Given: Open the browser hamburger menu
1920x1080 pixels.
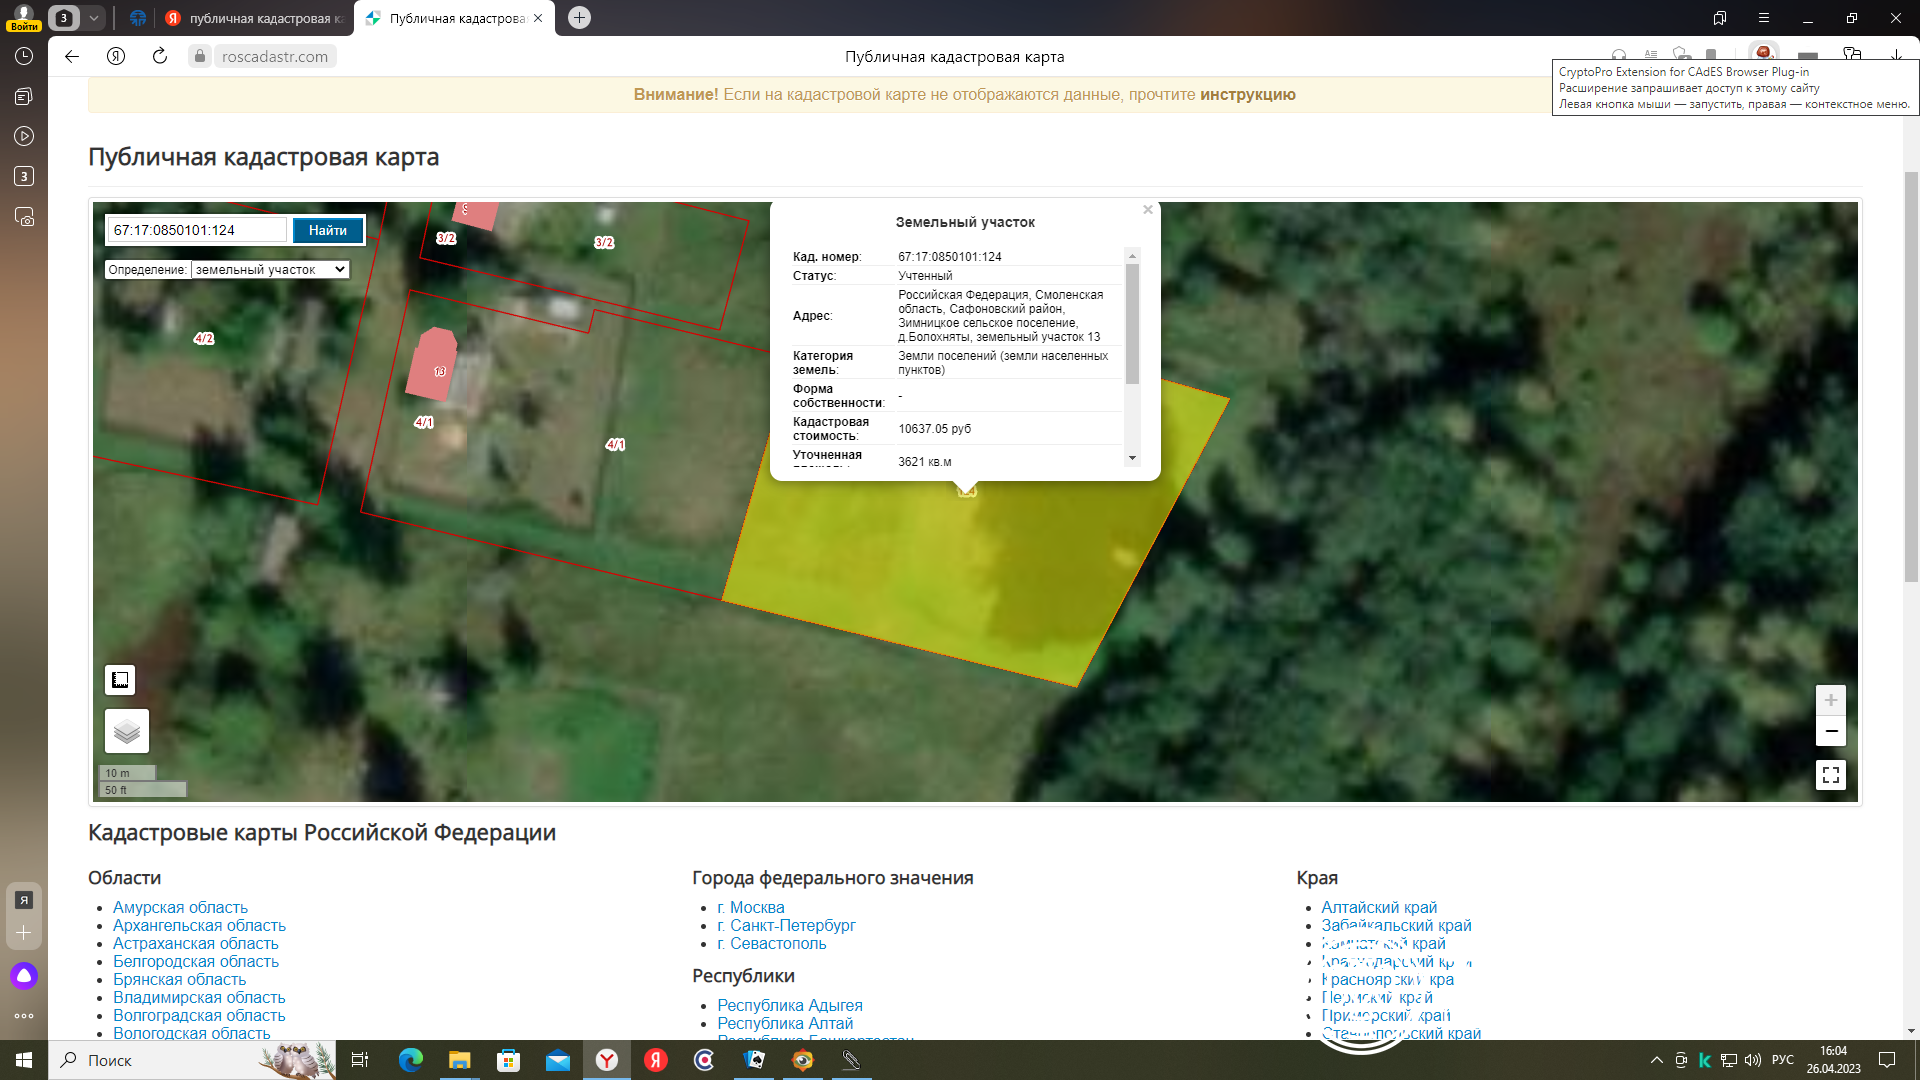Looking at the screenshot, I should 1763,18.
